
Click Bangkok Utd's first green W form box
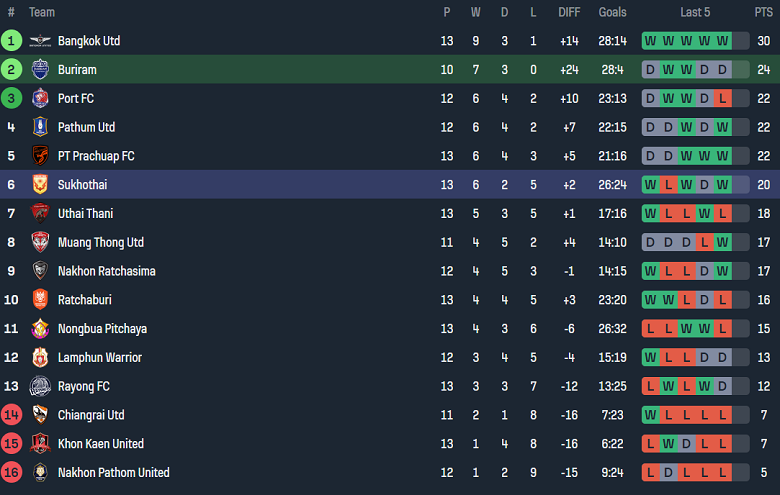[651, 41]
